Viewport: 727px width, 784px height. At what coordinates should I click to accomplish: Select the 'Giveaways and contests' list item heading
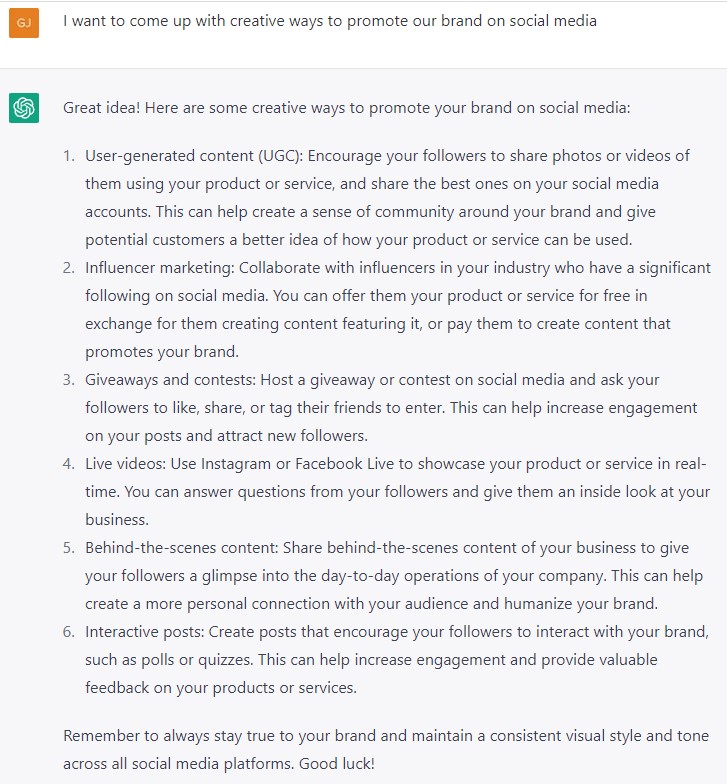pos(170,380)
